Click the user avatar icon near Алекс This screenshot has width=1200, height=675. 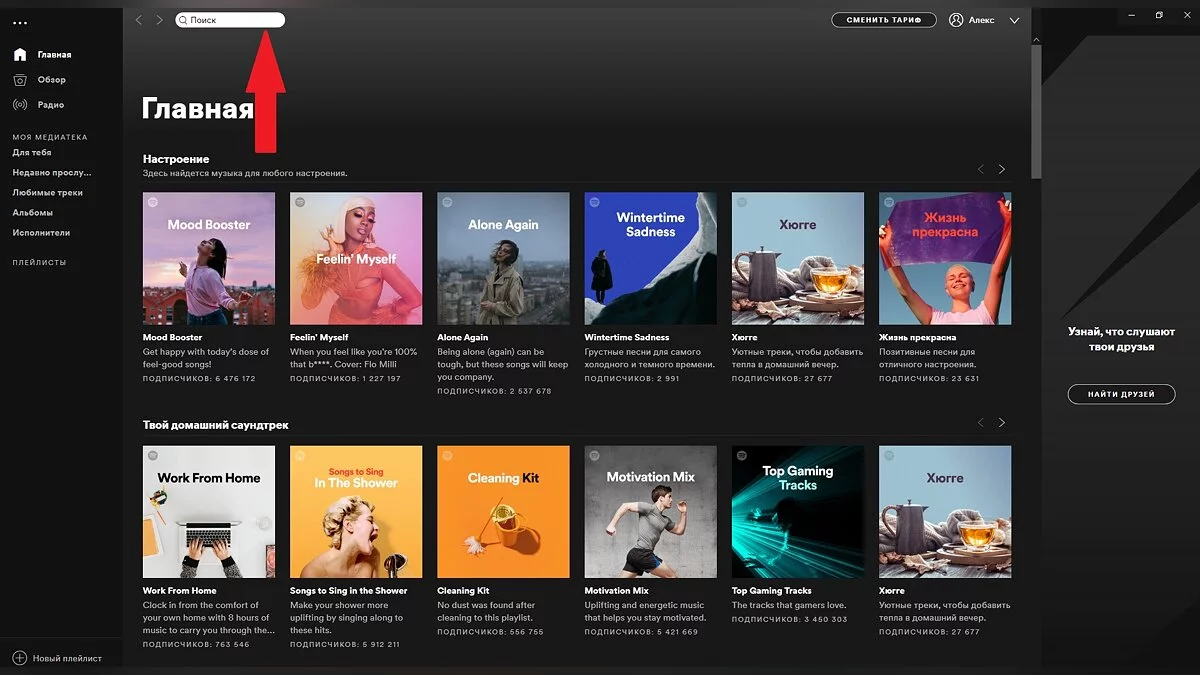point(956,20)
